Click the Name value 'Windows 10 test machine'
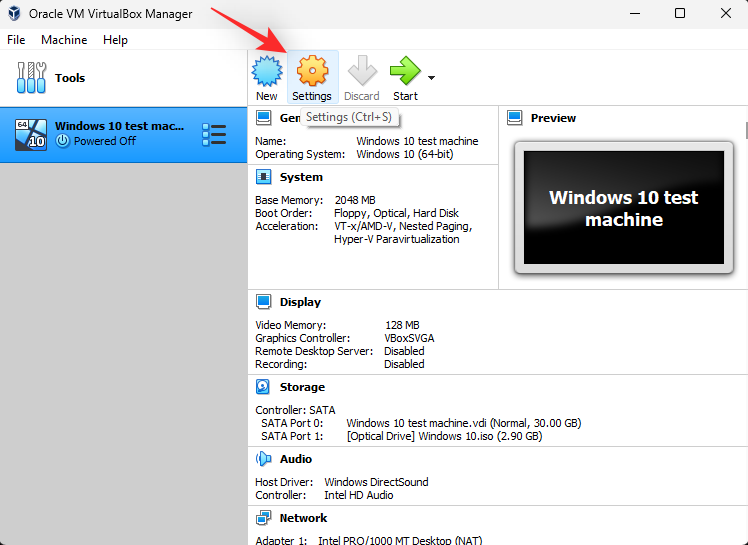The width and height of the screenshot is (748, 545). point(417,141)
